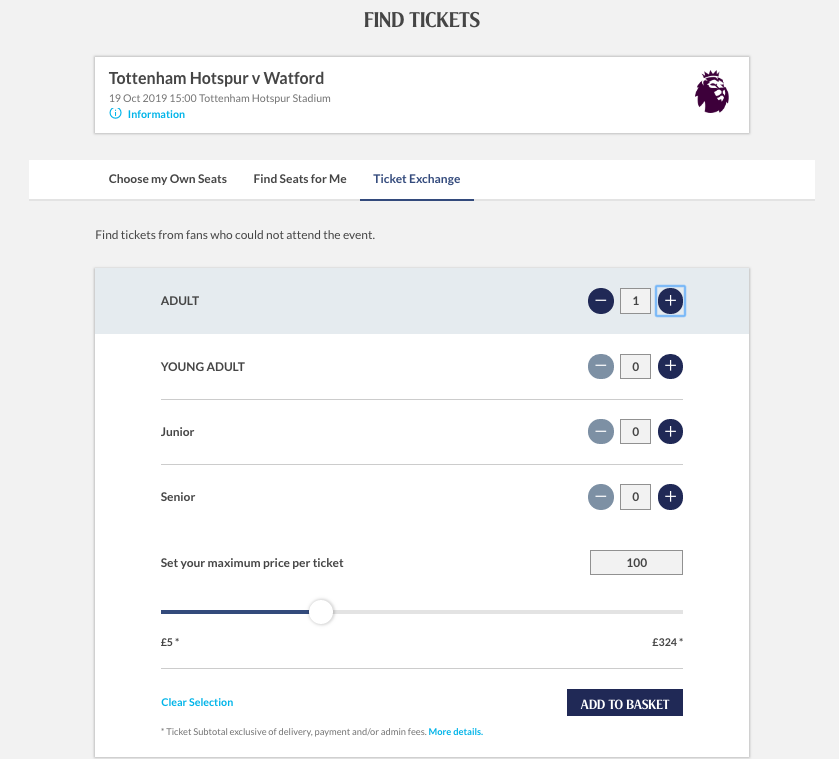The image size is (839, 759).
Task: Add one Senior ticket
Action: (x=671, y=497)
